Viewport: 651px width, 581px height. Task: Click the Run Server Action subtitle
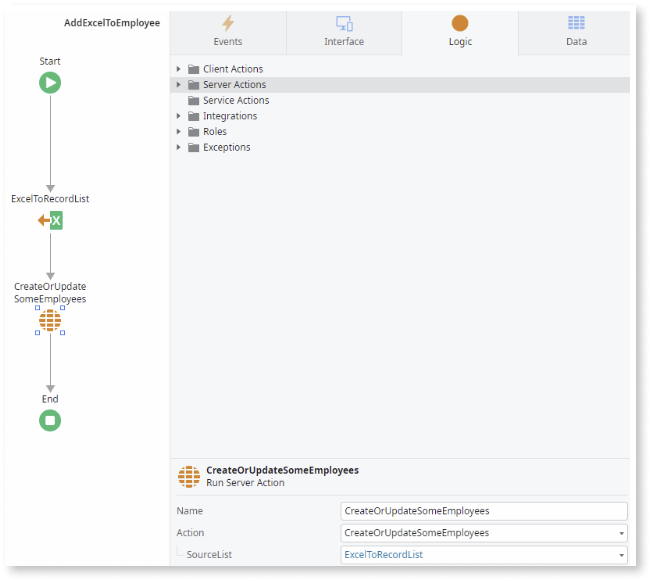coord(245,483)
